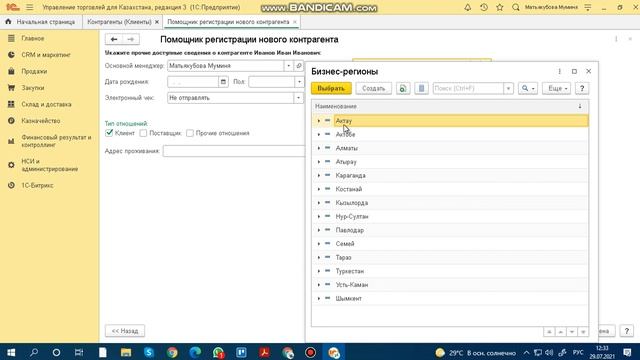Screen dimensions: 640x360
Task: Click the sort arrow in Наименование header
Action: 580,106
